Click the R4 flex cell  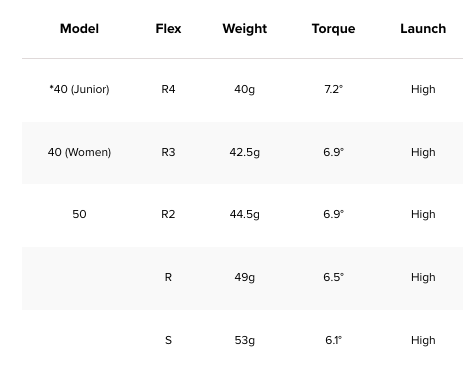(168, 89)
